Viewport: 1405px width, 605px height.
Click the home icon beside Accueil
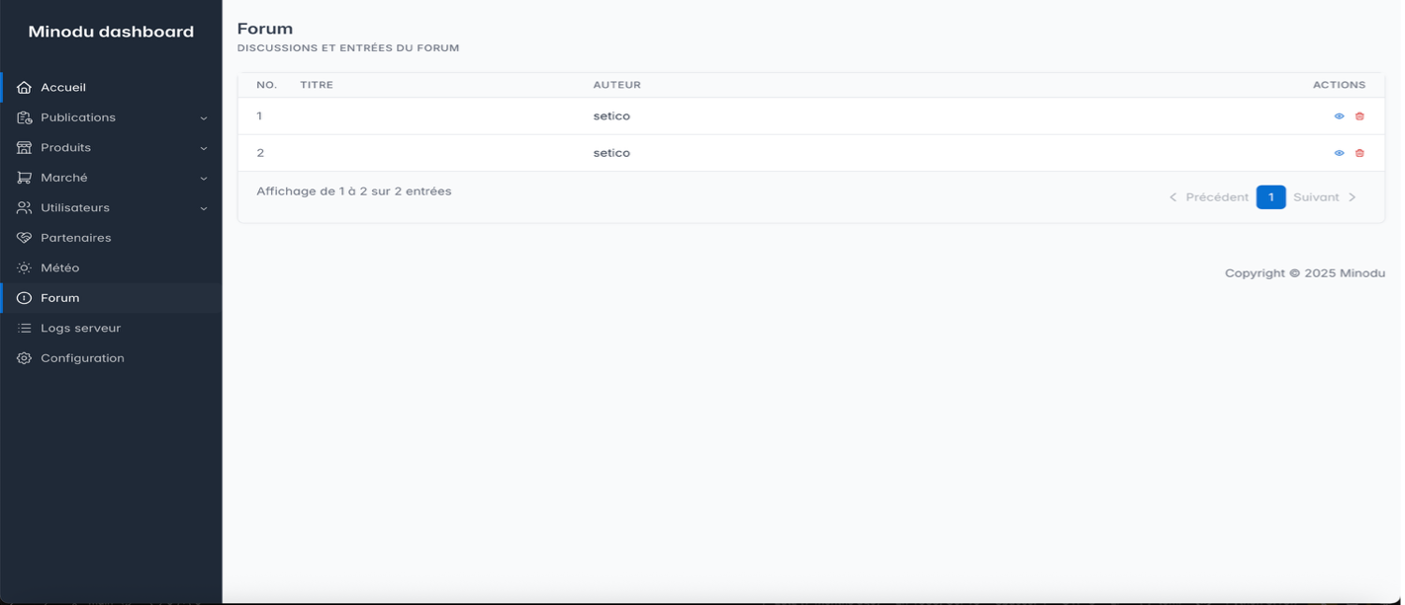click(24, 88)
